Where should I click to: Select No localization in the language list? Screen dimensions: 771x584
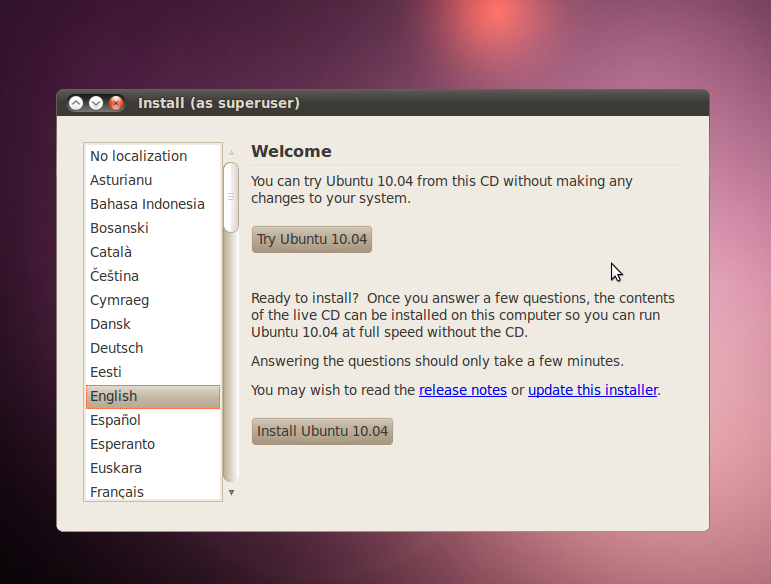(153, 156)
